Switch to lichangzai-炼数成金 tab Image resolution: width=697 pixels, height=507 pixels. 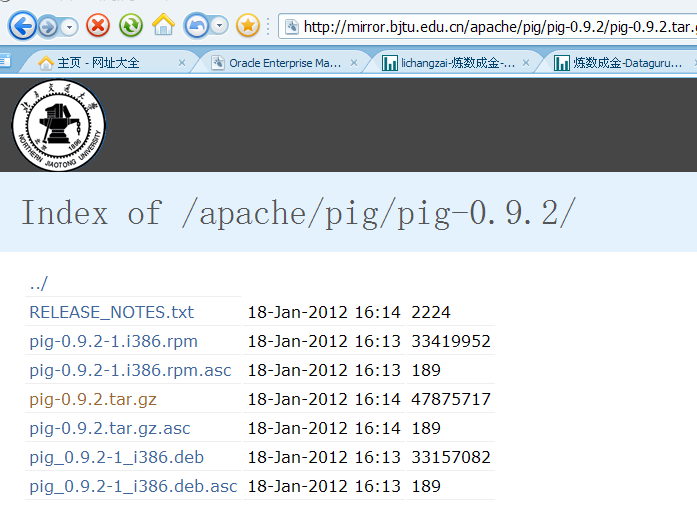click(458, 63)
